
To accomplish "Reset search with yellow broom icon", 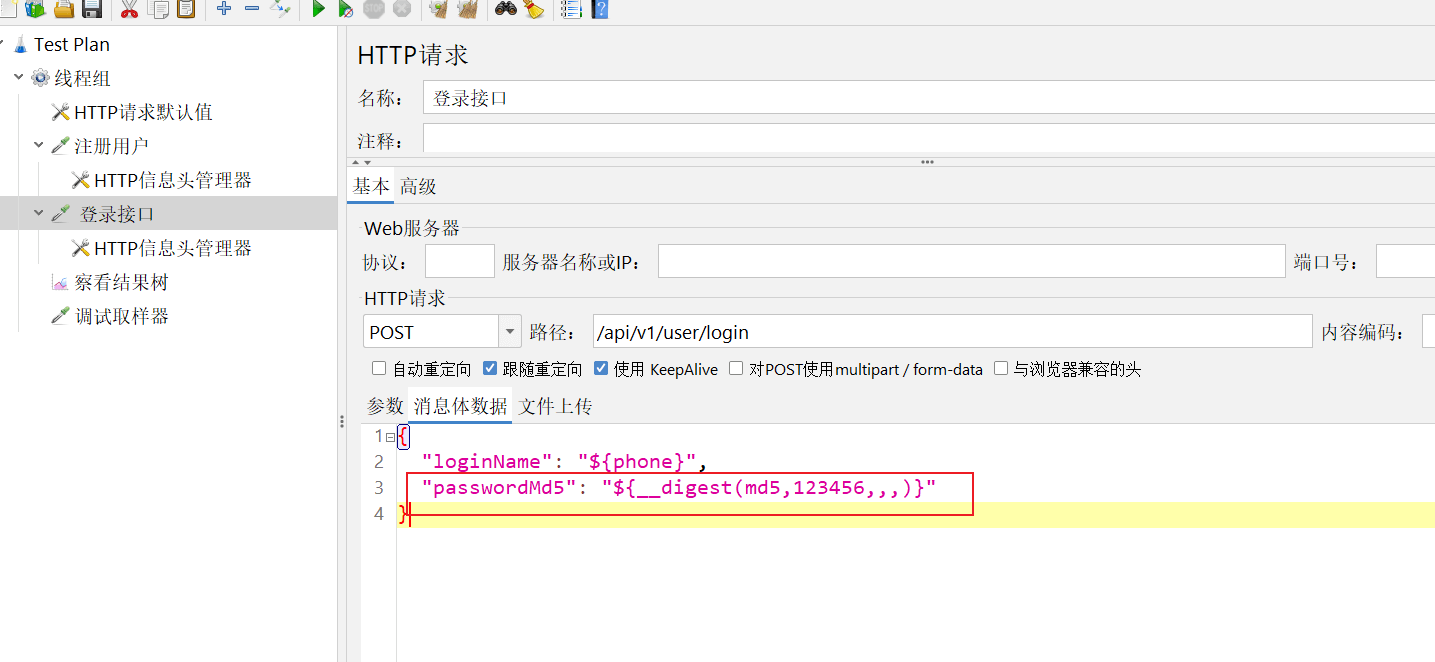I will (x=533, y=9).
